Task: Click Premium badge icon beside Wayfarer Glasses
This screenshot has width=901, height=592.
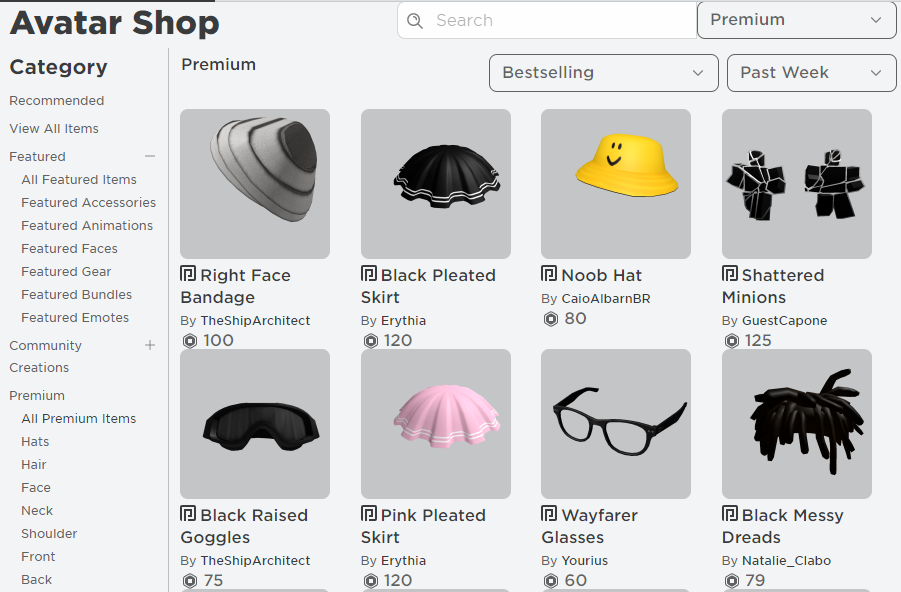Action: pyautogui.click(x=549, y=513)
